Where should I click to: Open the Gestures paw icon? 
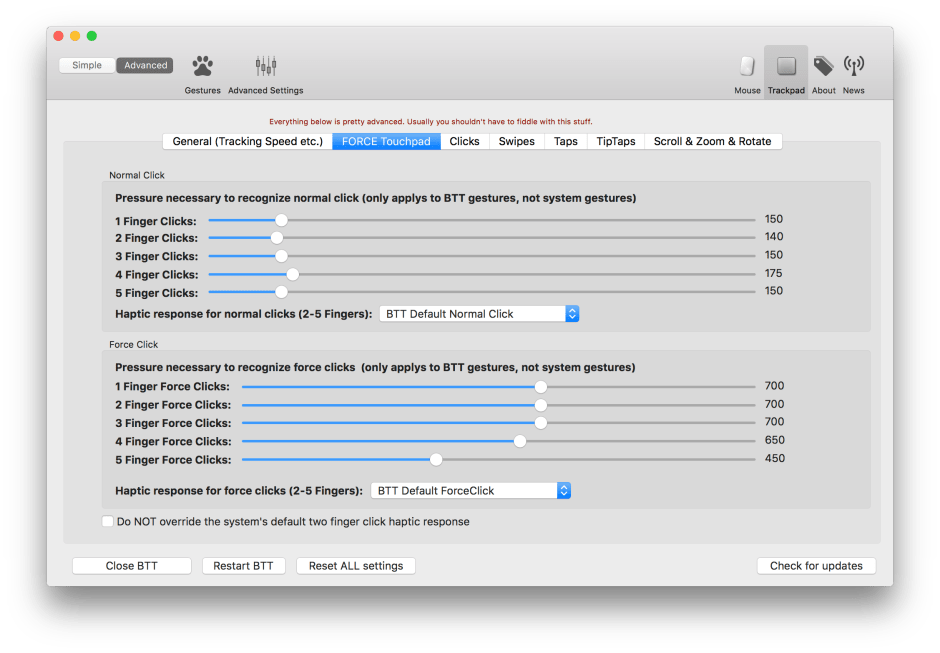click(x=202, y=67)
